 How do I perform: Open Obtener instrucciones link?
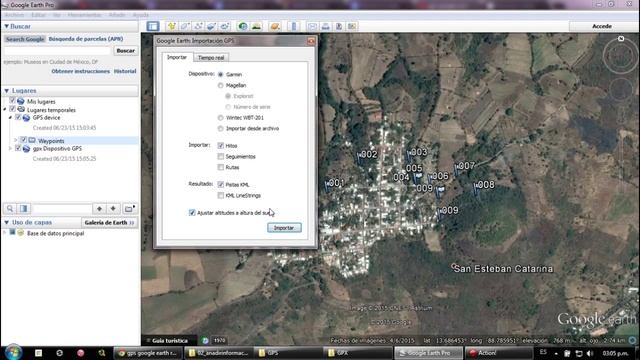tap(80, 71)
